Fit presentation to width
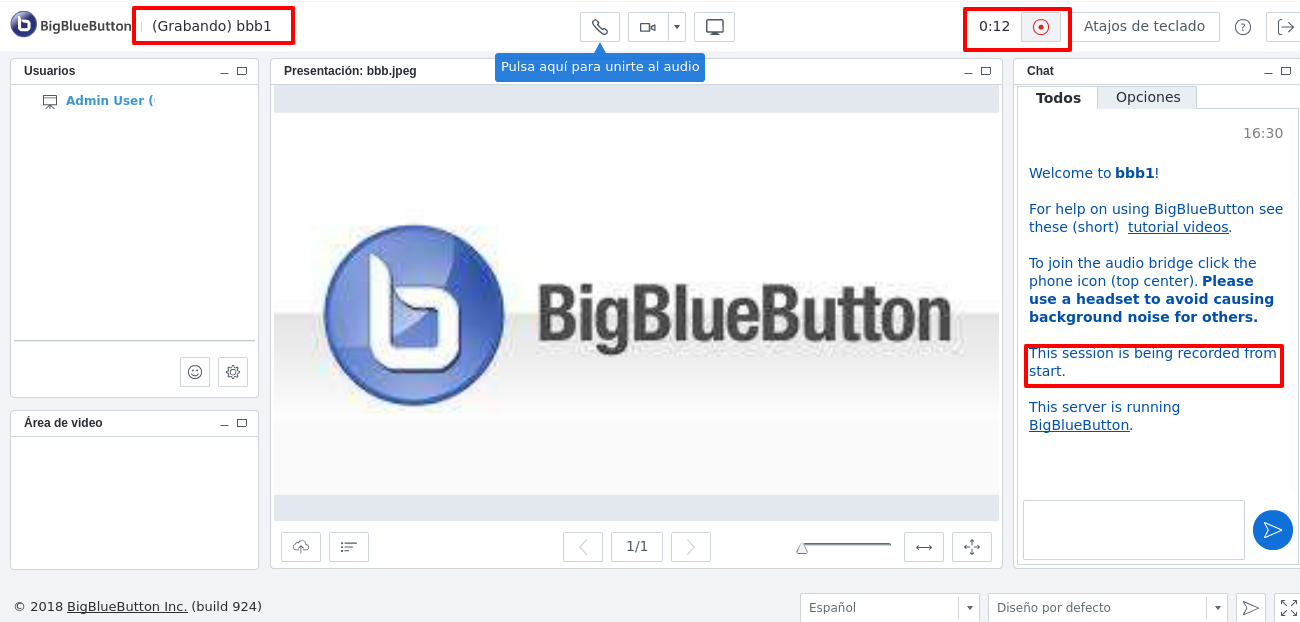This screenshot has height=622, width=1300. click(x=924, y=547)
